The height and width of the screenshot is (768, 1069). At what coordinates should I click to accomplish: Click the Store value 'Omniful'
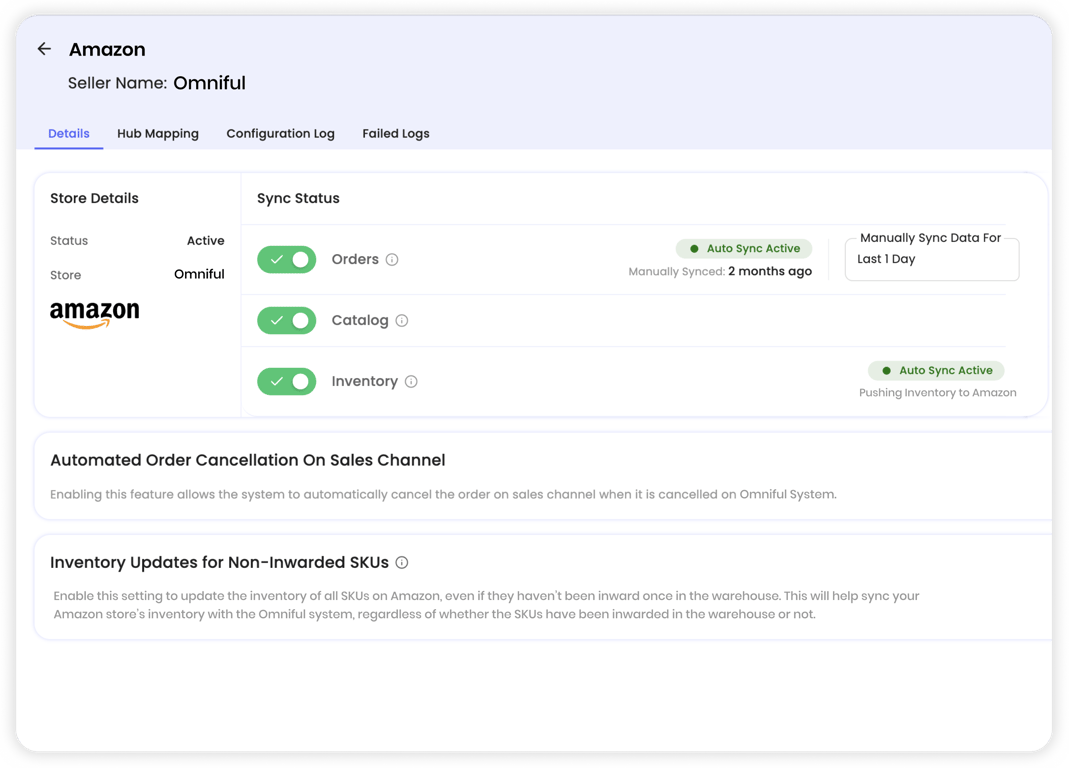tap(199, 274)
